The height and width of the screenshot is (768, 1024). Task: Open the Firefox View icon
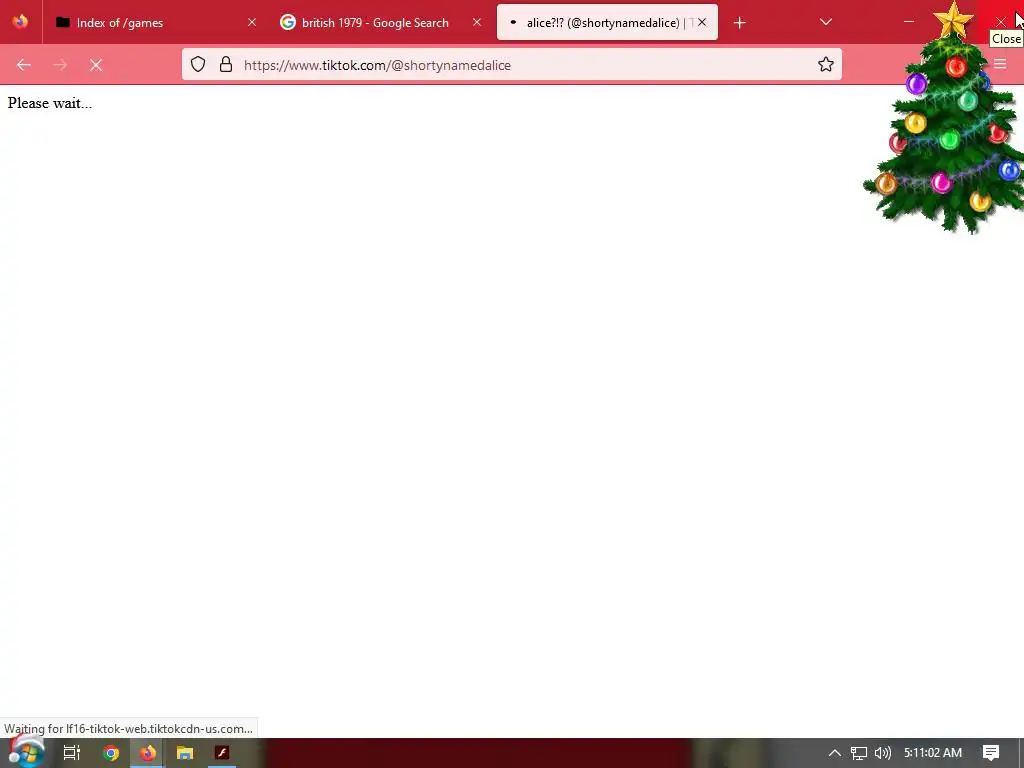click(20, 22)
